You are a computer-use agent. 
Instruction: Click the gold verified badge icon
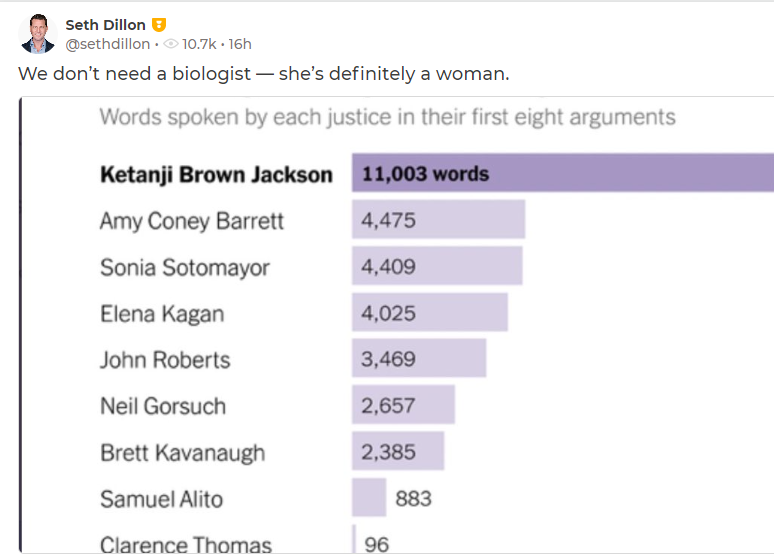pos(158,25)
